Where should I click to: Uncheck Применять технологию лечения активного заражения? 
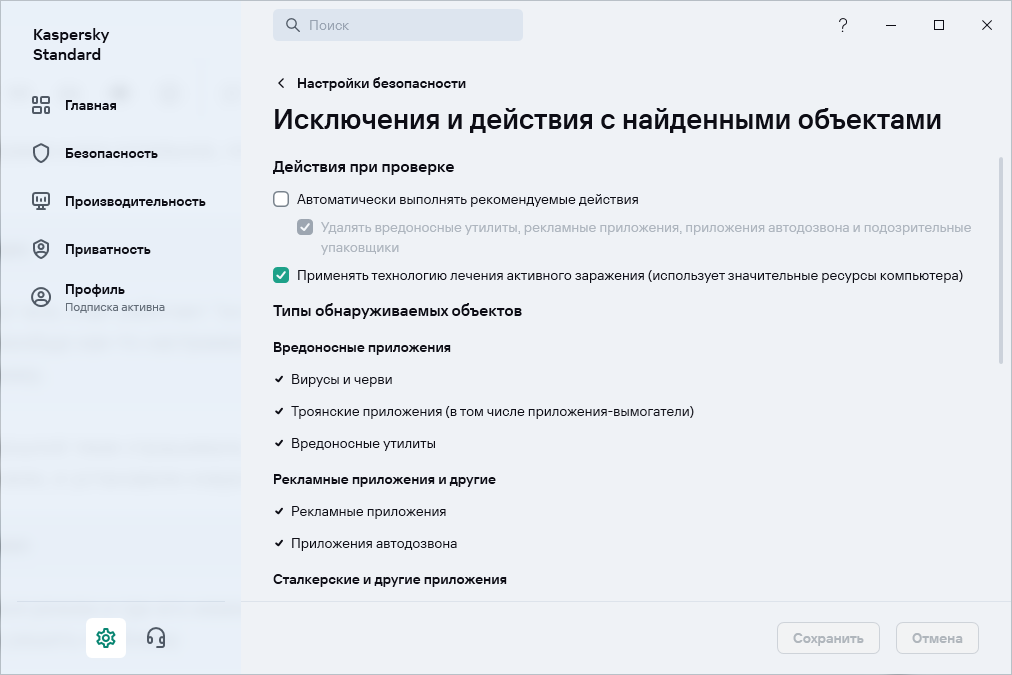point(281,276)
